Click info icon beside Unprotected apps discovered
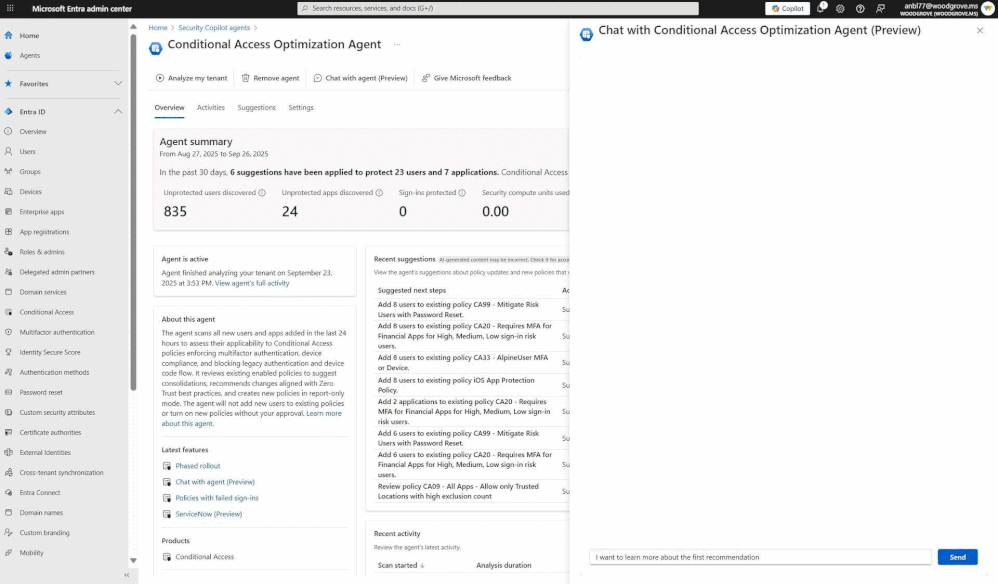998x584 pixels. (x=379, y=193)
